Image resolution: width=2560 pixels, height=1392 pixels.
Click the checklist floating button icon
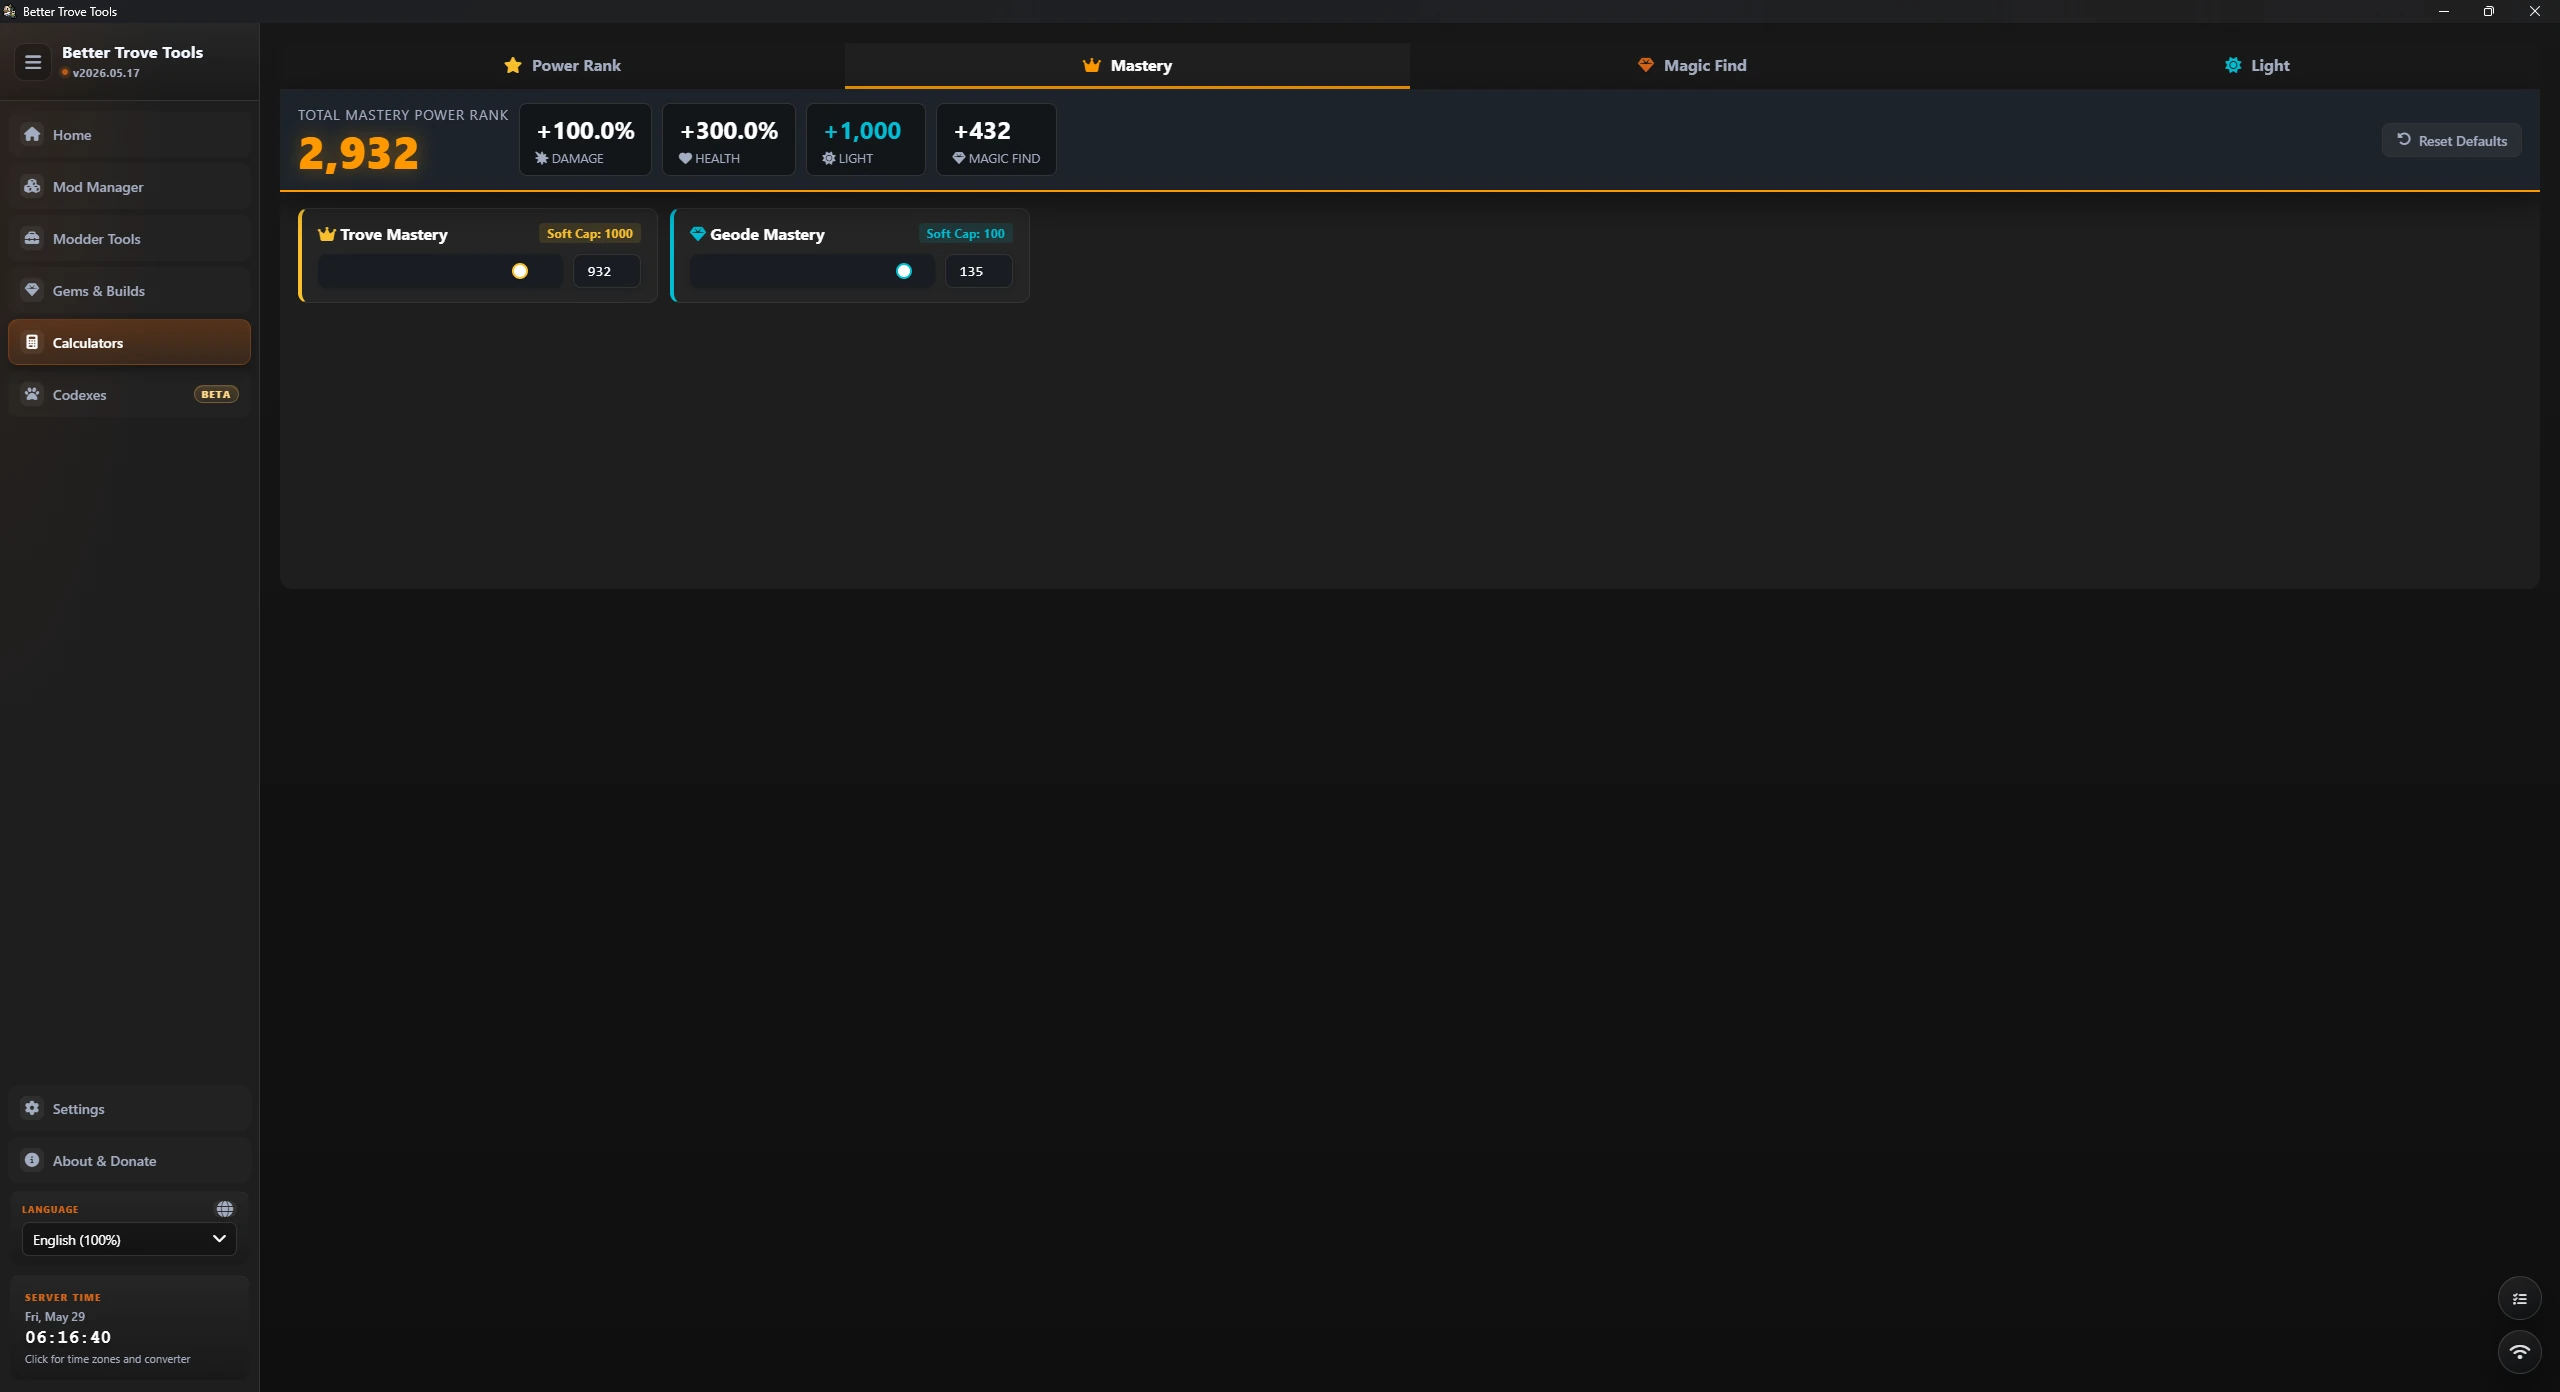2520,1299
